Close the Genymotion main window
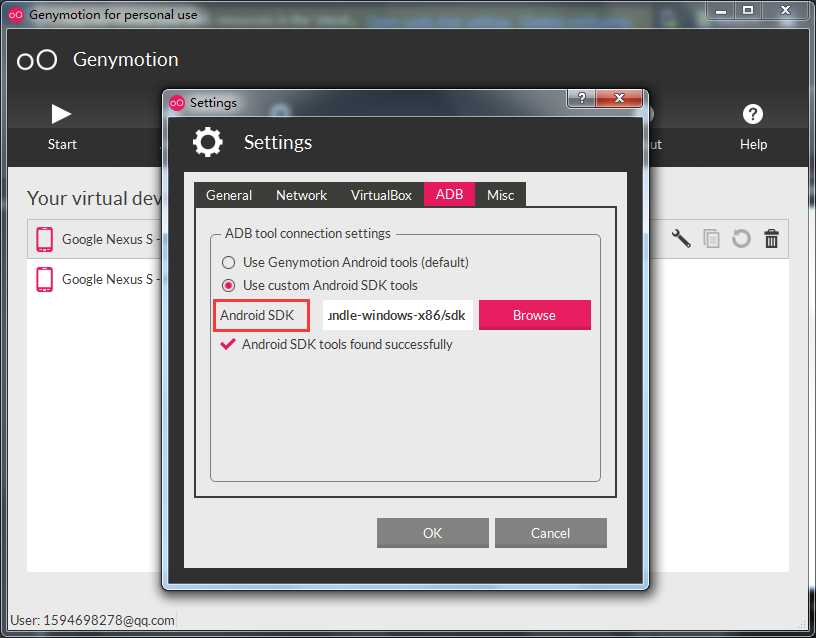 pos(785,10)
